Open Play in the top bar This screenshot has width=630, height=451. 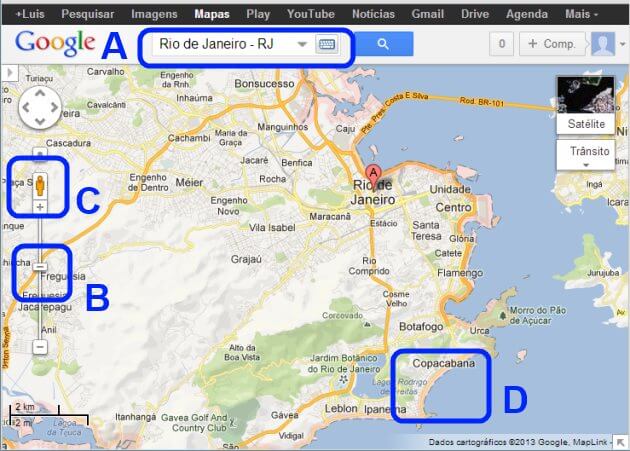tap(258, 14)
